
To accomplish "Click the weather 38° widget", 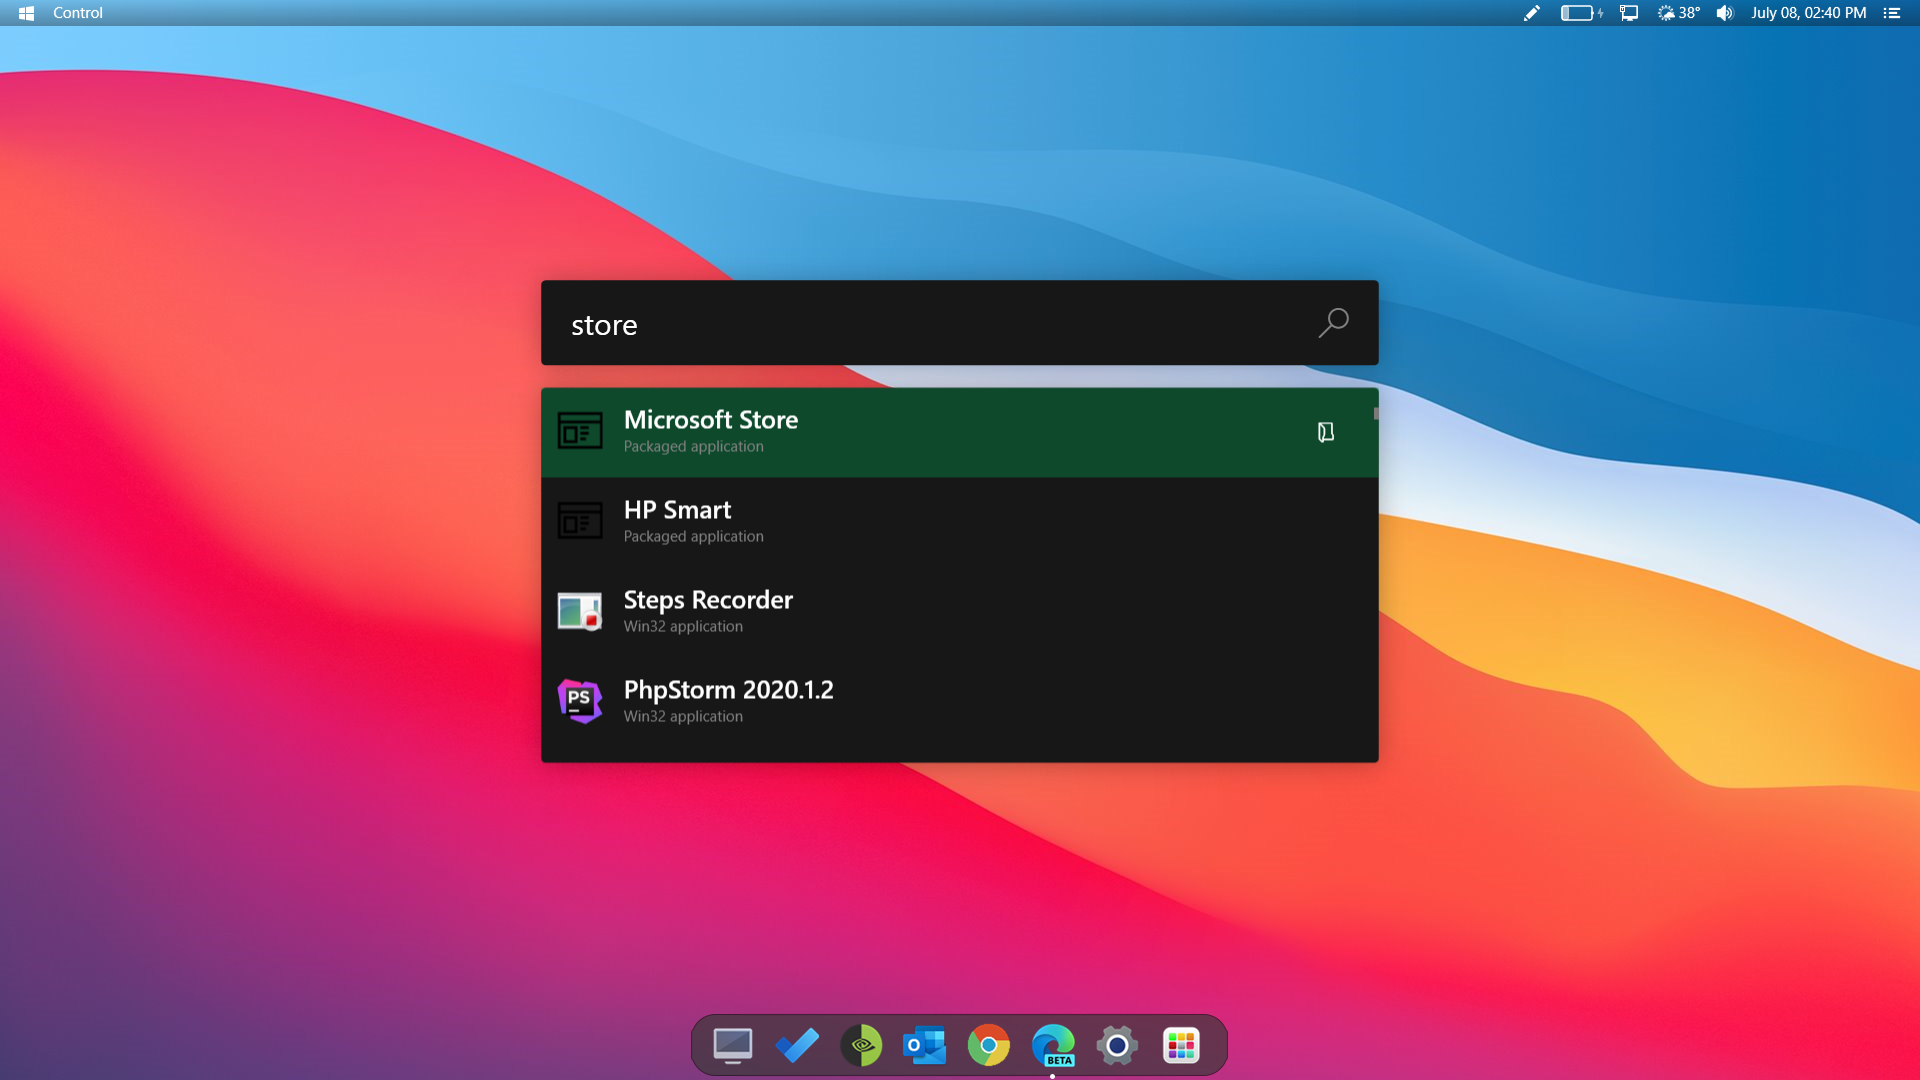I will click(x=1679, y=13).
